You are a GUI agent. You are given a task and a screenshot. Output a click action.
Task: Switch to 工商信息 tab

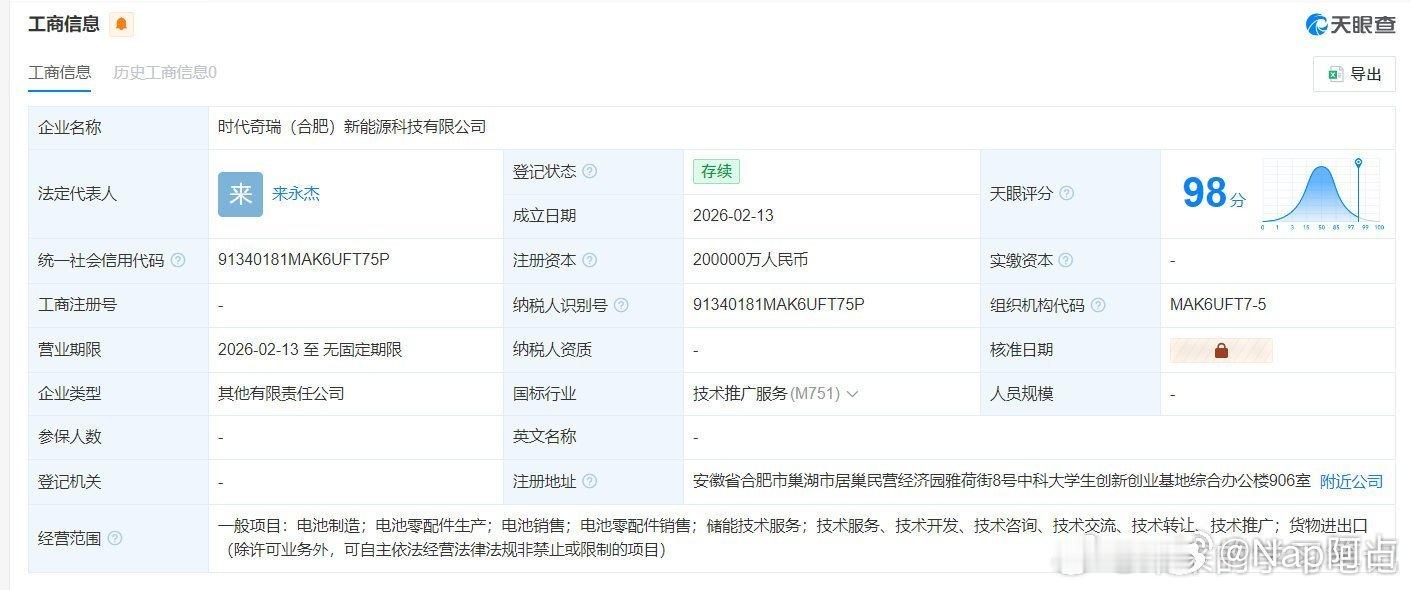pyautogui.click(x=59, y=72)
